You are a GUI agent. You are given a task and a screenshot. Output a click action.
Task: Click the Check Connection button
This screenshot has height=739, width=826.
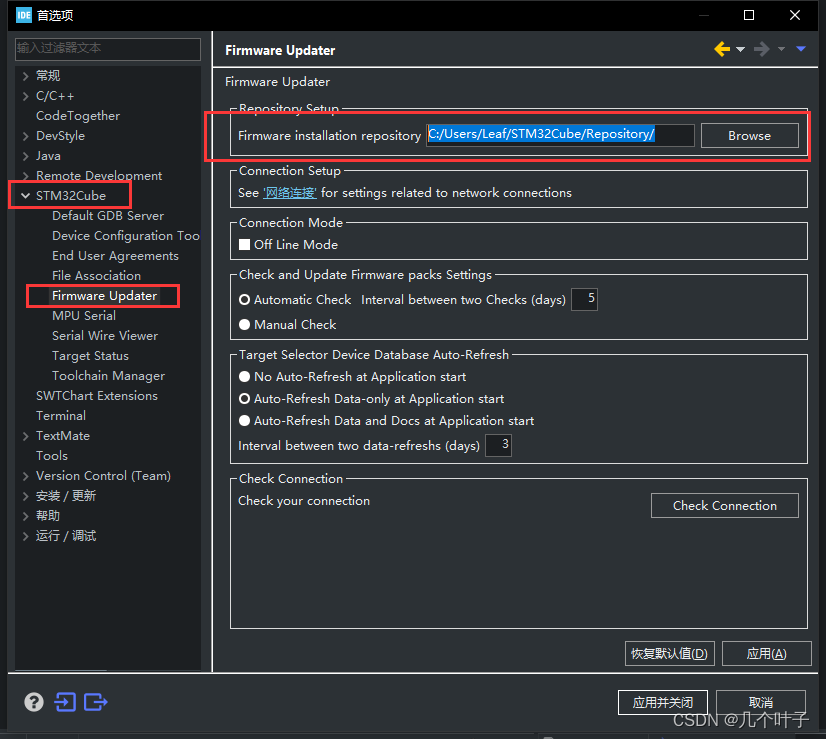click(x=725, y=506)
